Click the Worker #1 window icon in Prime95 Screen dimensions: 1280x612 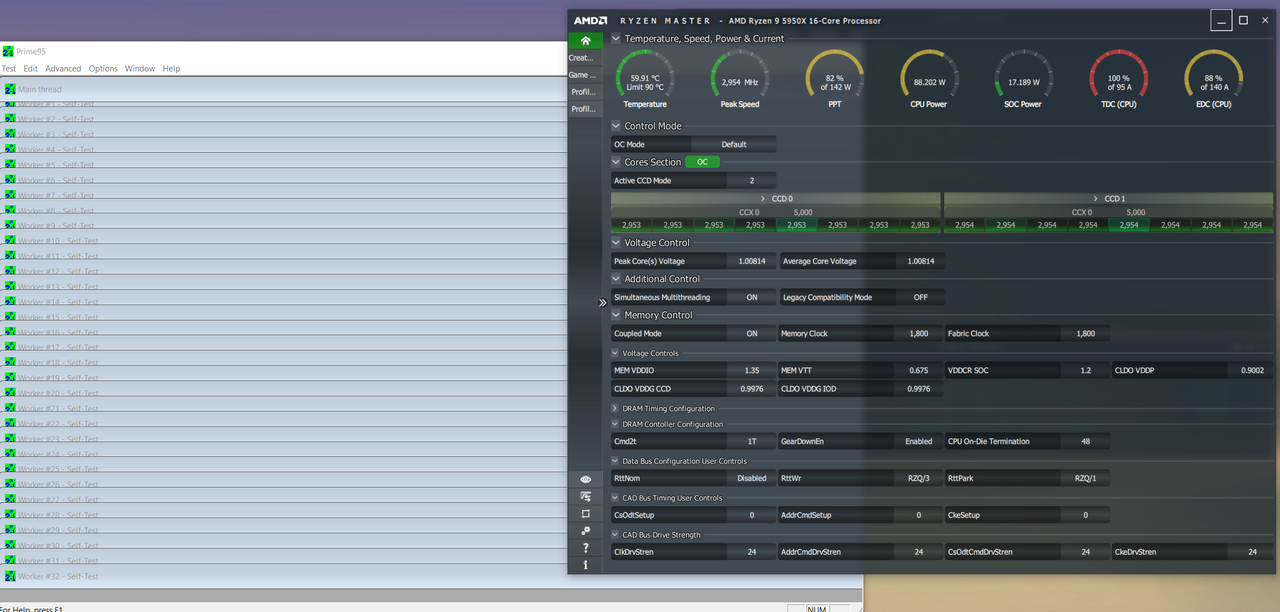[10, 104]
